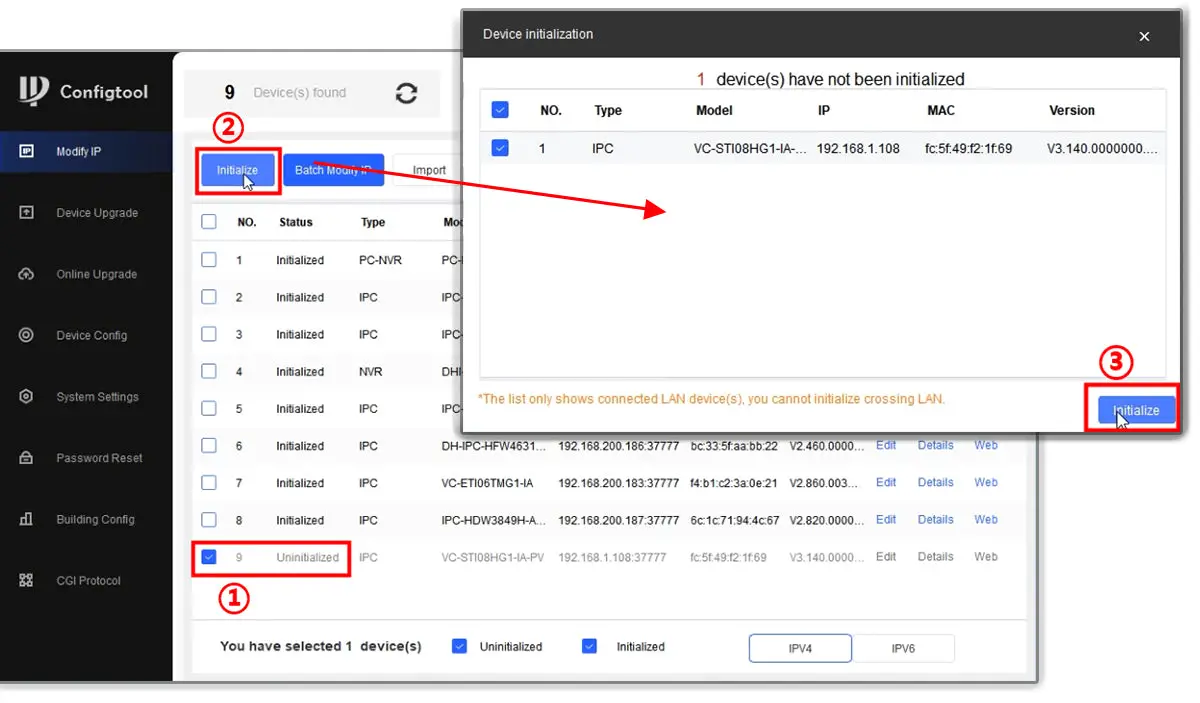The image size is (1200, 703).
Task: Check the box for row 7 VC-ETI06TMG1-IA
Action: [x=209, y=482]
